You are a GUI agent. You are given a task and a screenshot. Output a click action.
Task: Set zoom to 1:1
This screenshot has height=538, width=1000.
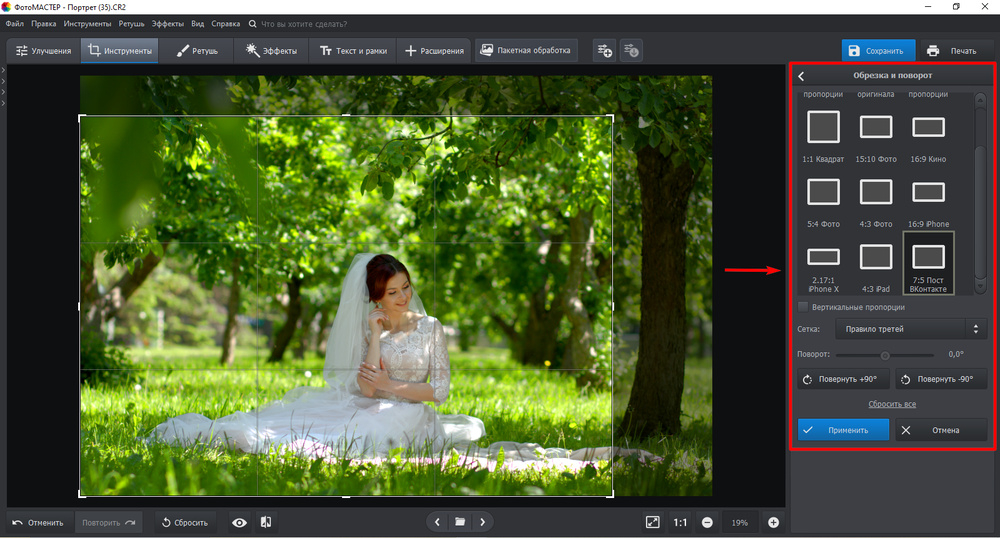coord(680,522)
